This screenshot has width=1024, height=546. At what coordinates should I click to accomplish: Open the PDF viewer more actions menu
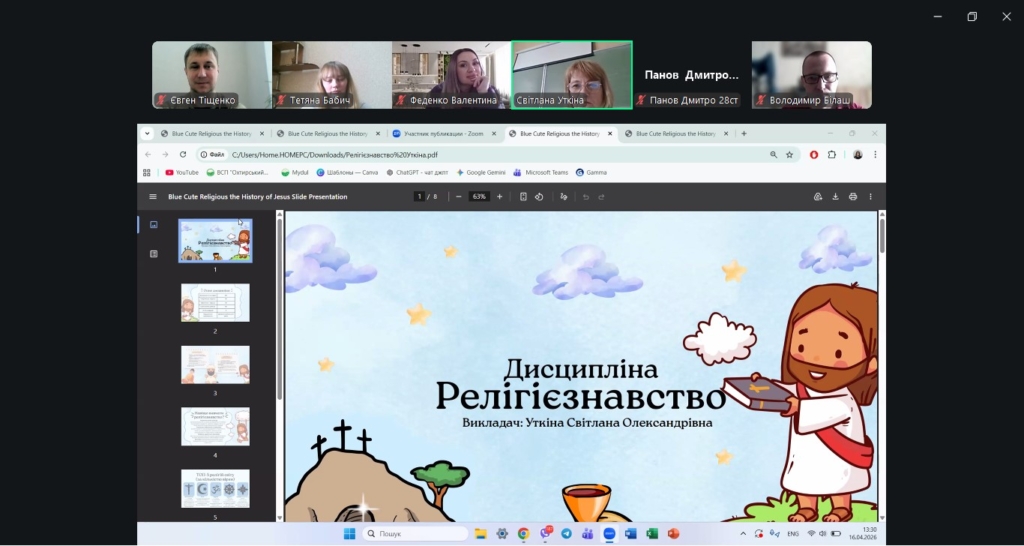871,197
